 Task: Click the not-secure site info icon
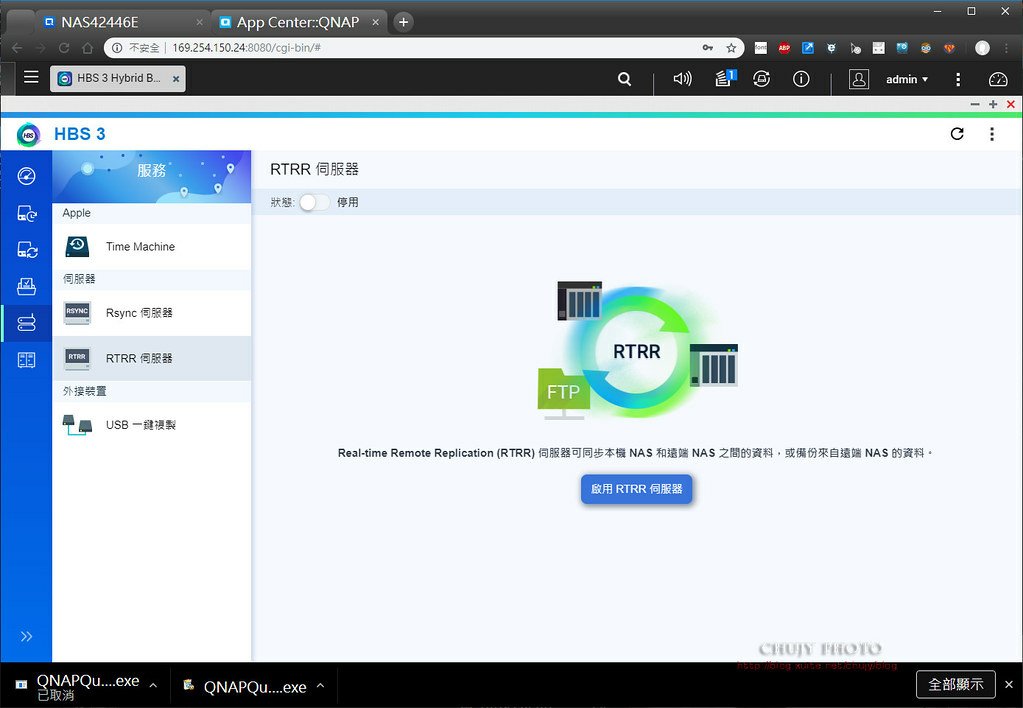click(x=117, y=48)
